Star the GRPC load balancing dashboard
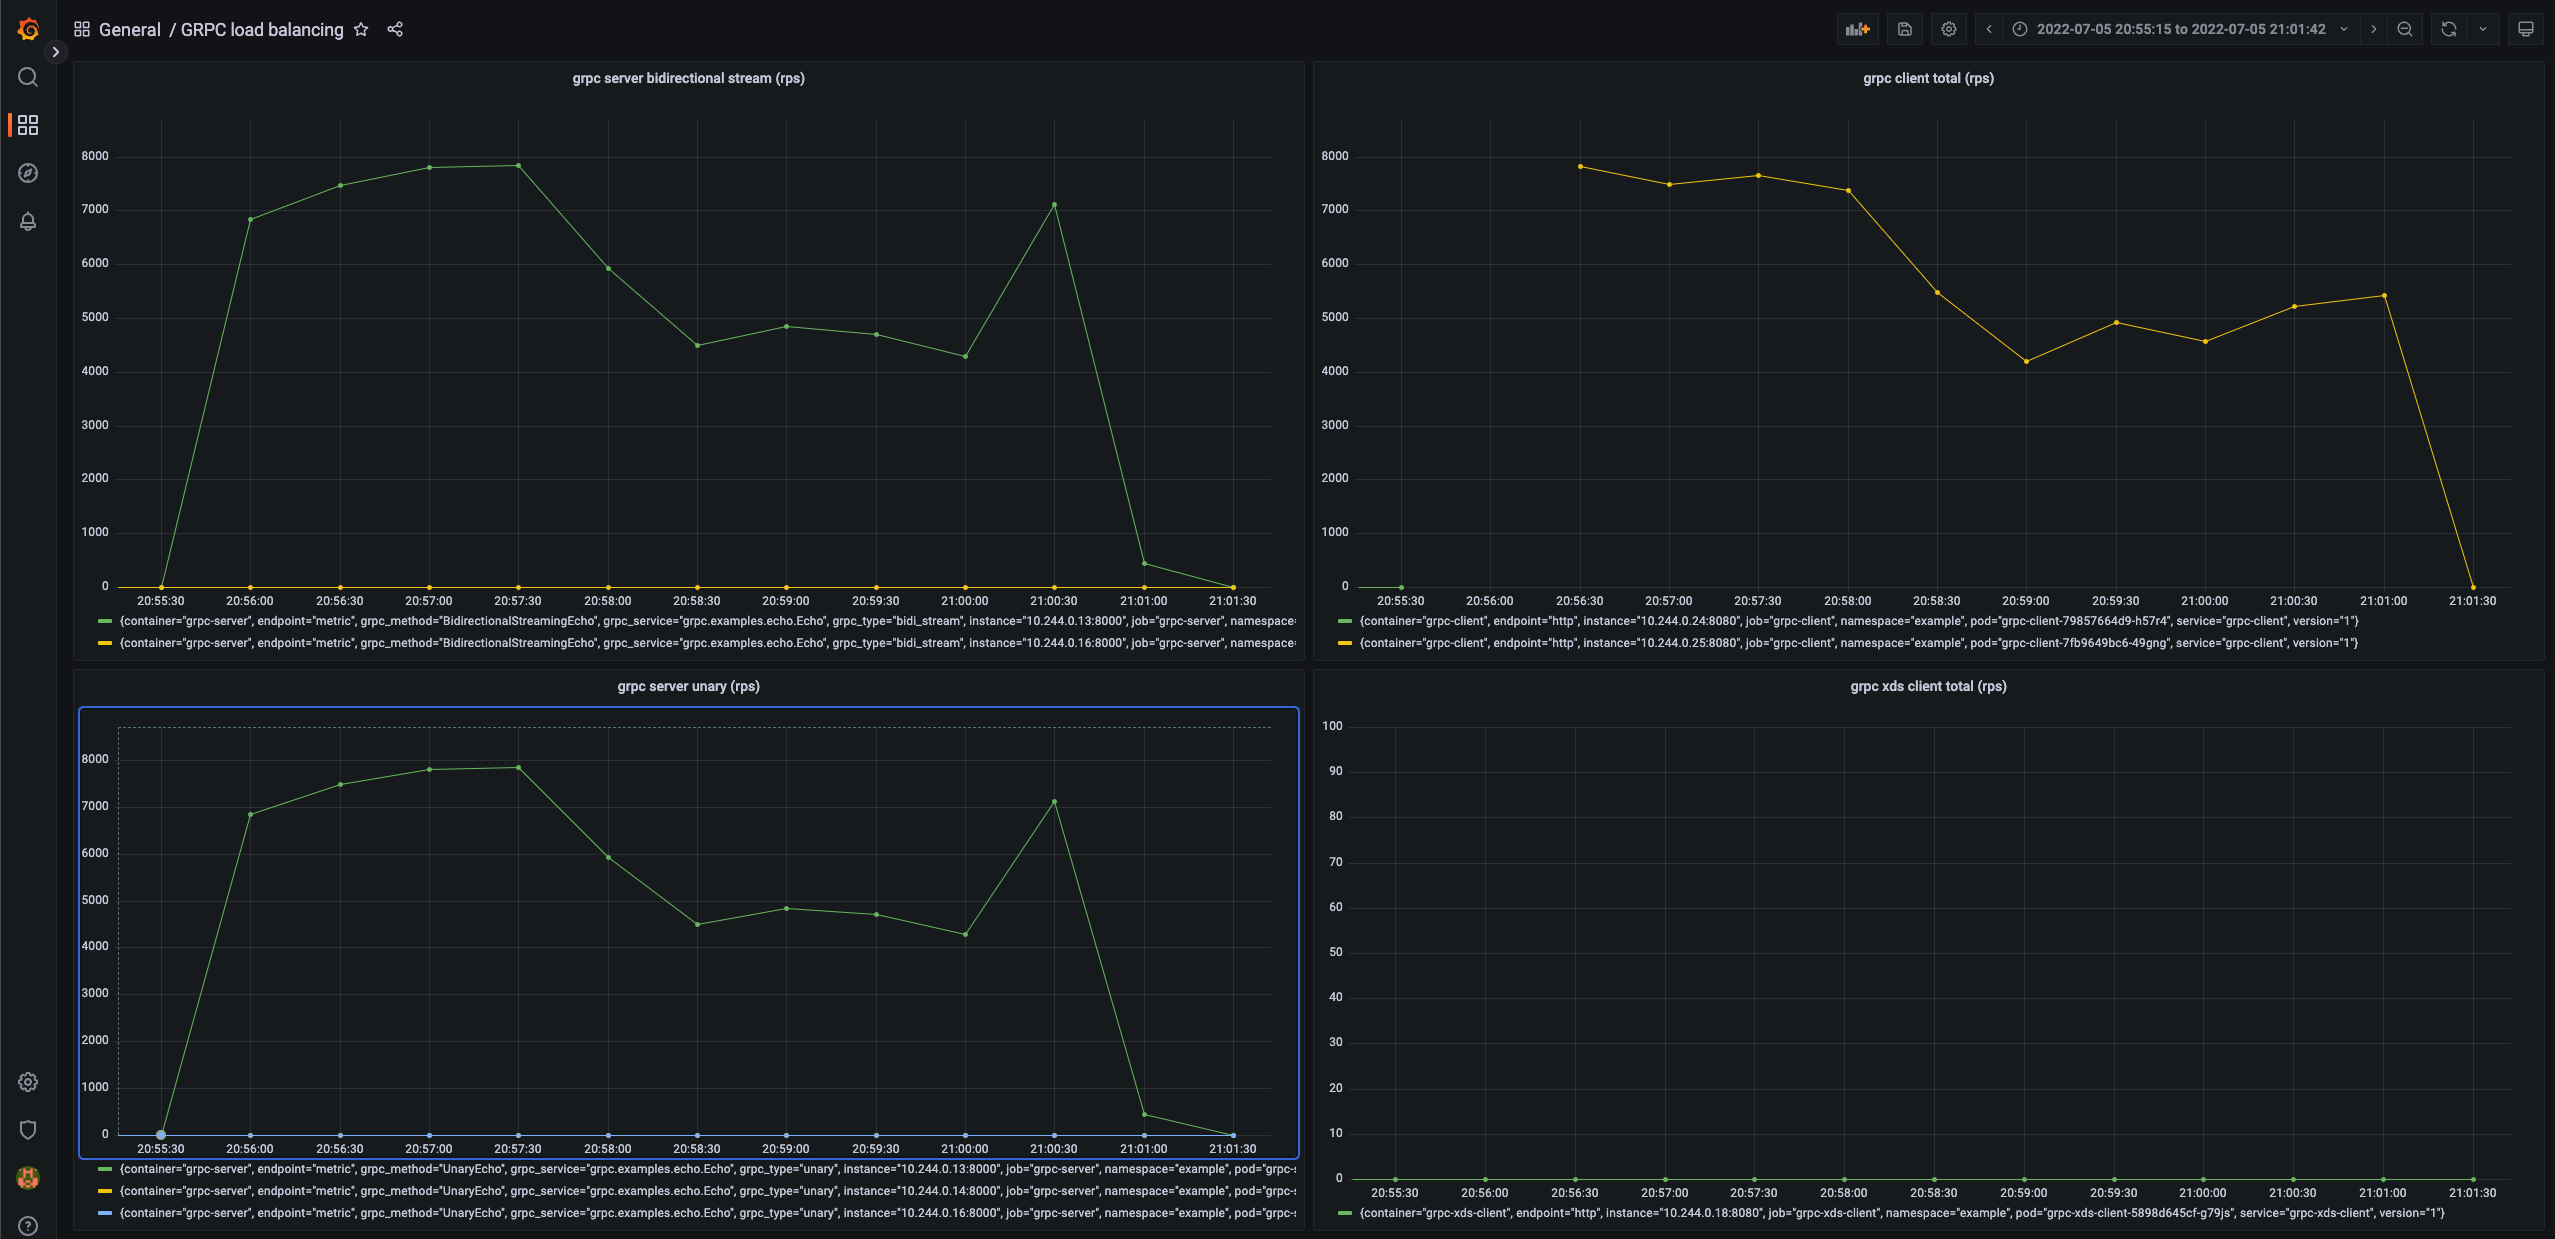 tap(361, 29)
